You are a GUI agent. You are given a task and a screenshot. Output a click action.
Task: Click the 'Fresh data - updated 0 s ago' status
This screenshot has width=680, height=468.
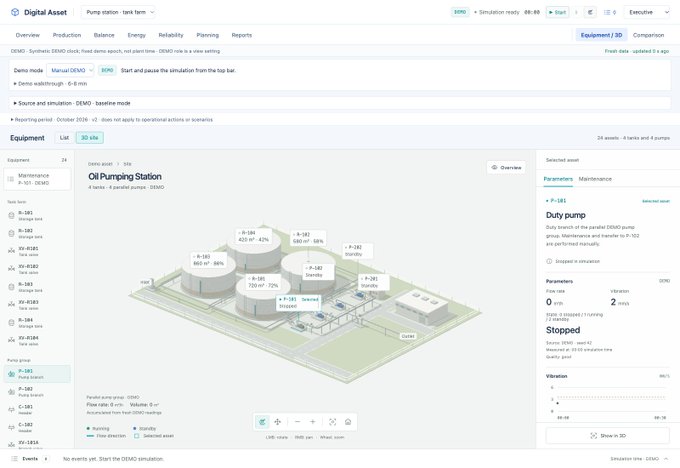[x=637, y=51]
